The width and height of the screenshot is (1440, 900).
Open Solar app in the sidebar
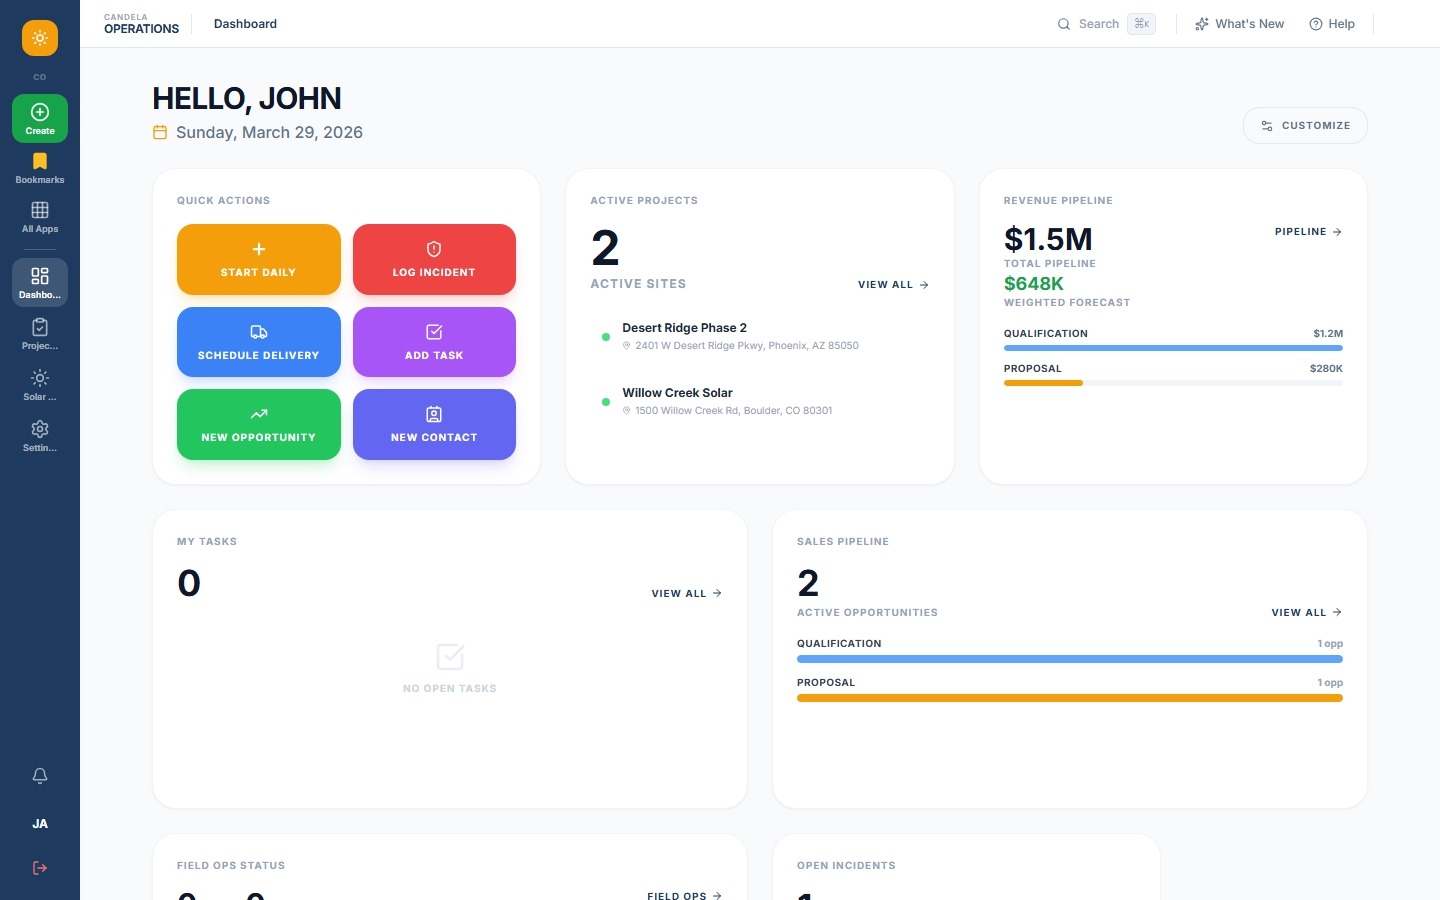[x=40, y=385]
